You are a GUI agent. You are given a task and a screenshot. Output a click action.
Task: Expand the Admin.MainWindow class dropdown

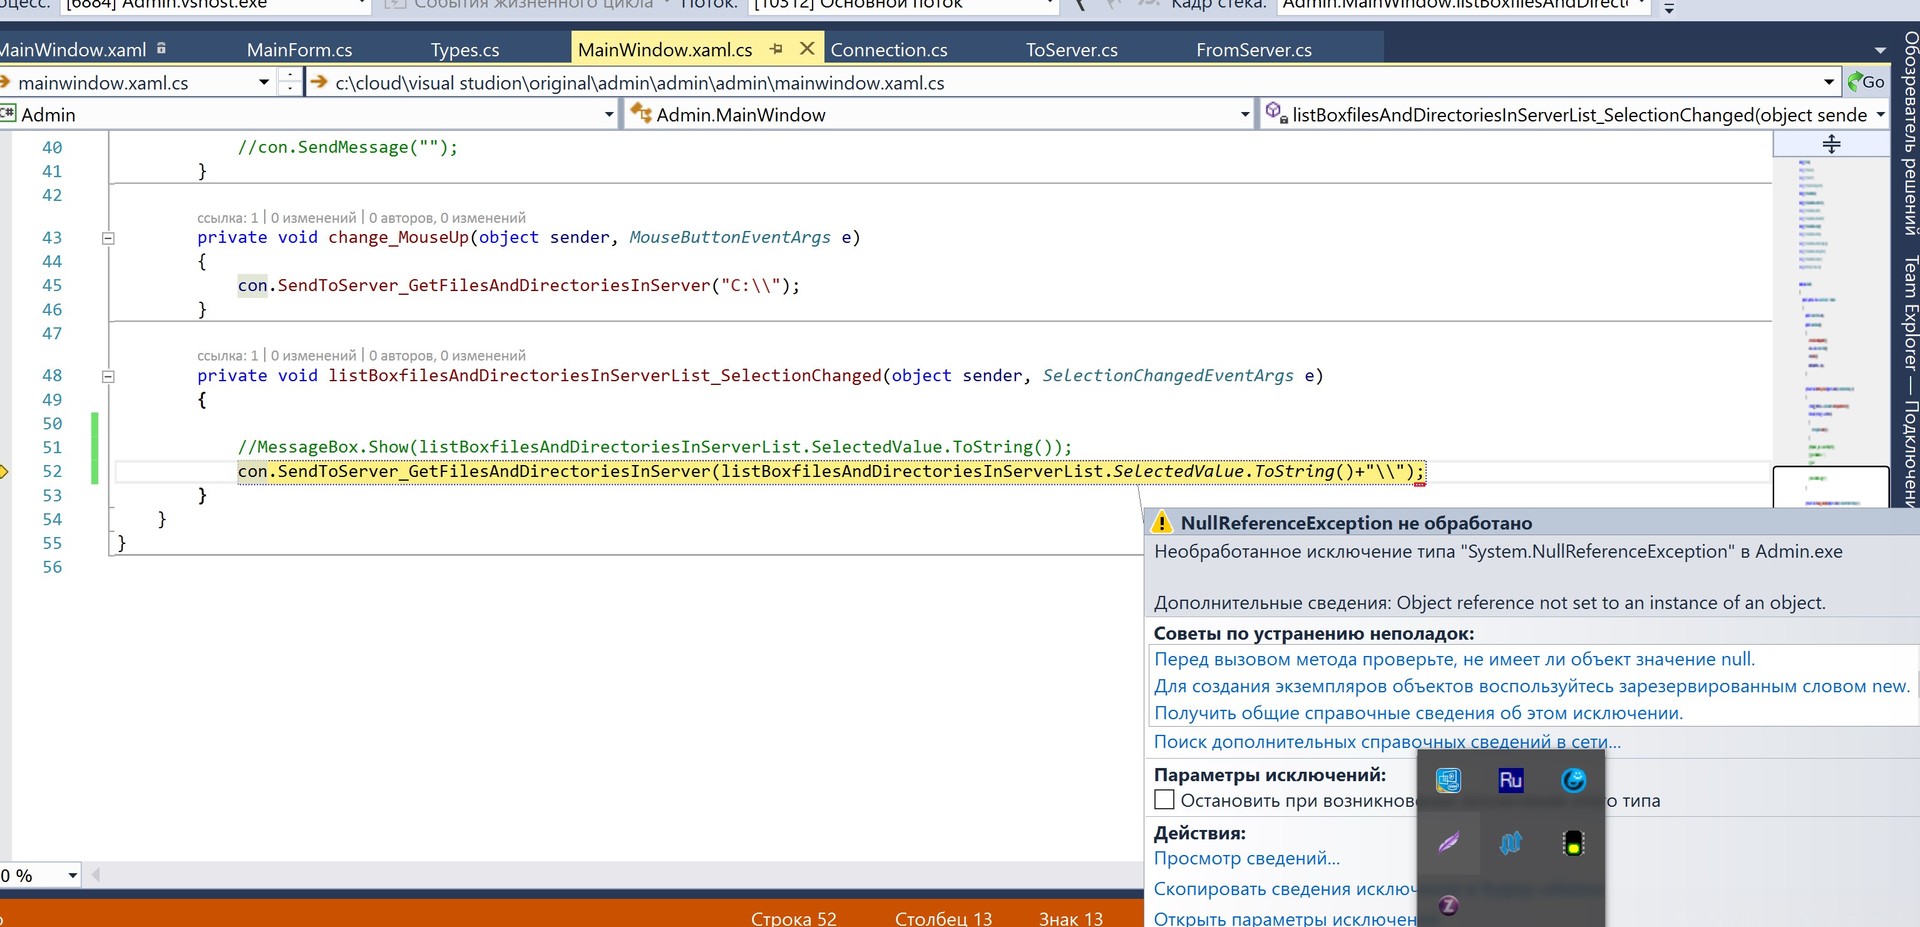pos(1245,115)
